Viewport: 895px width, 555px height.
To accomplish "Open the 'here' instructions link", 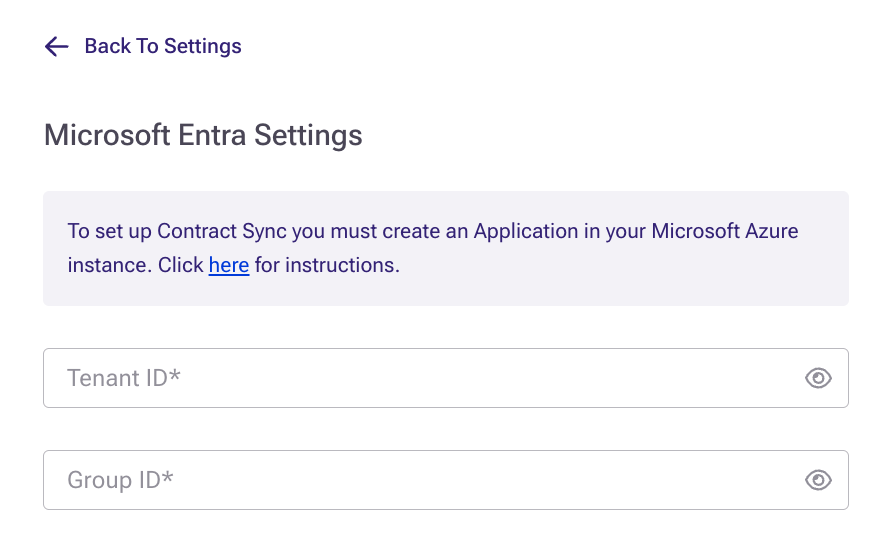I will click(x=229, y=266).
